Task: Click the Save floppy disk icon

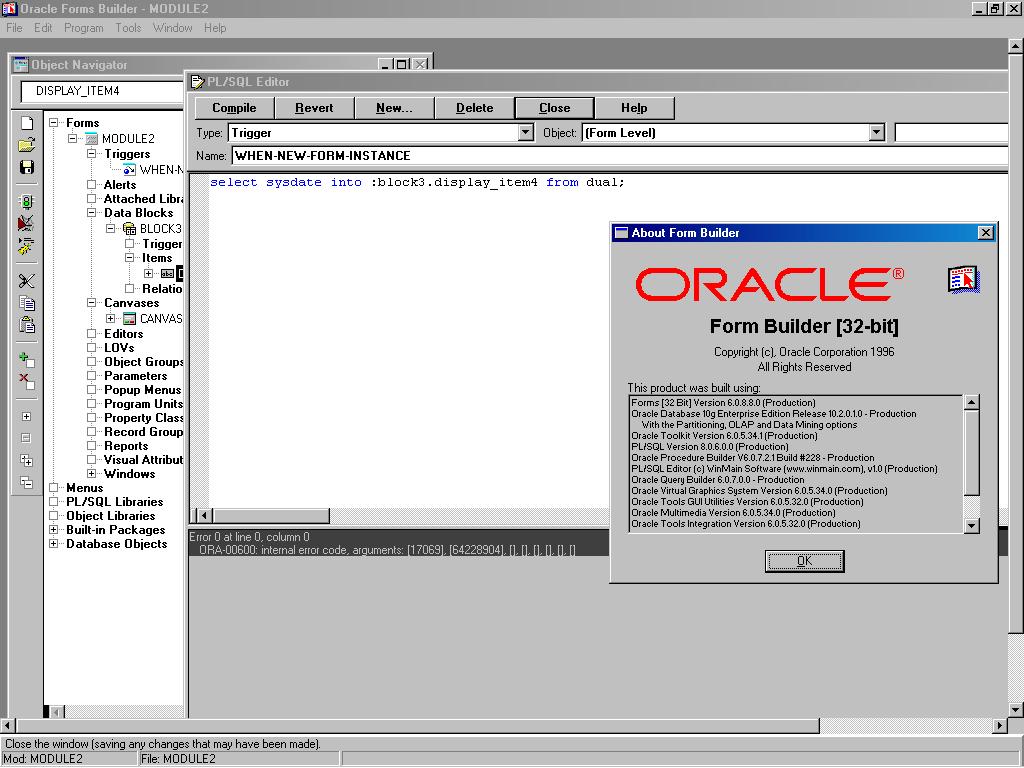Action: coord(27,167)
